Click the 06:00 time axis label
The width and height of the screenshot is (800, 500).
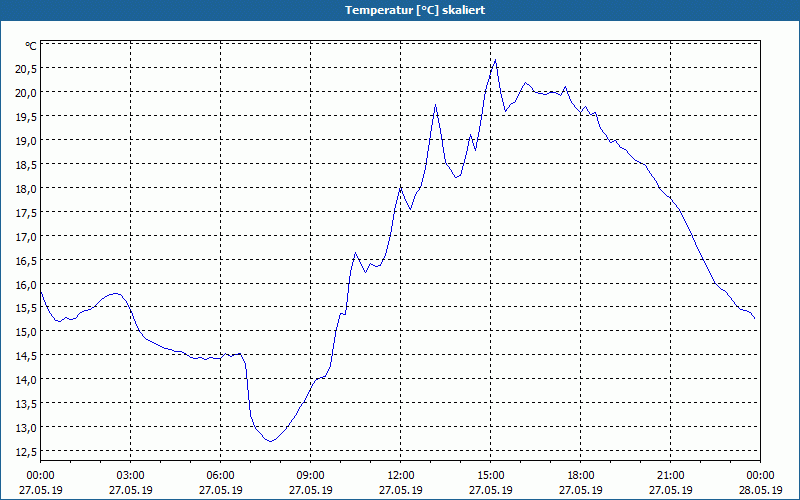pos(220,476)
